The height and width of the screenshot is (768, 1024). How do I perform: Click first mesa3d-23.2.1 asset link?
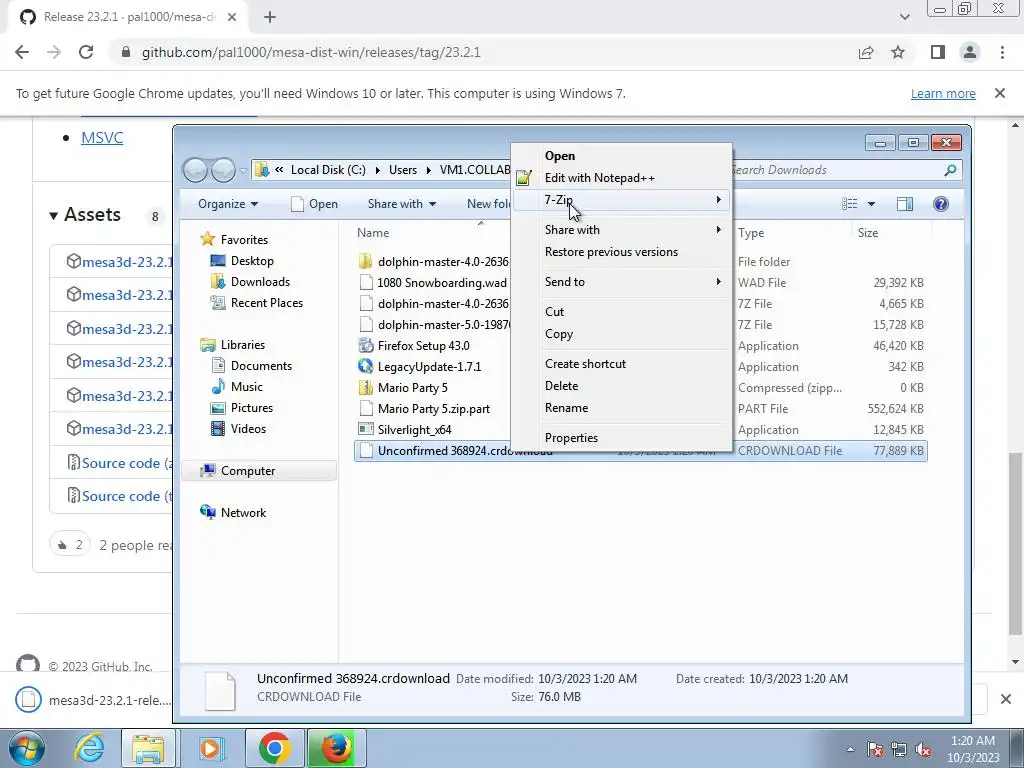127,262
